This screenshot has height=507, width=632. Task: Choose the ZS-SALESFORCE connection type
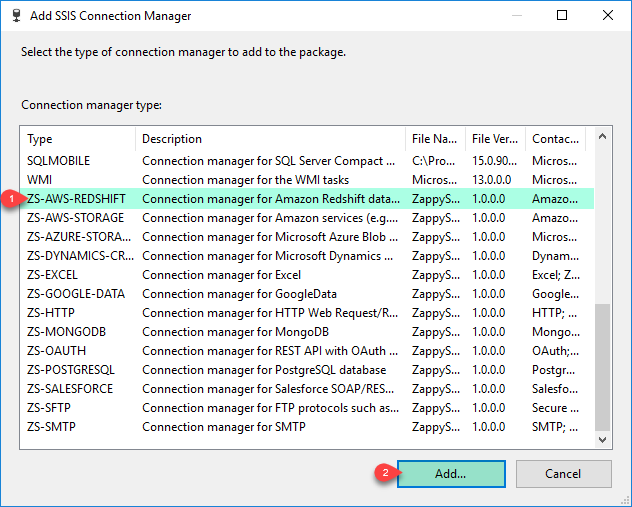pyautogui.click(x=307, y=389)
